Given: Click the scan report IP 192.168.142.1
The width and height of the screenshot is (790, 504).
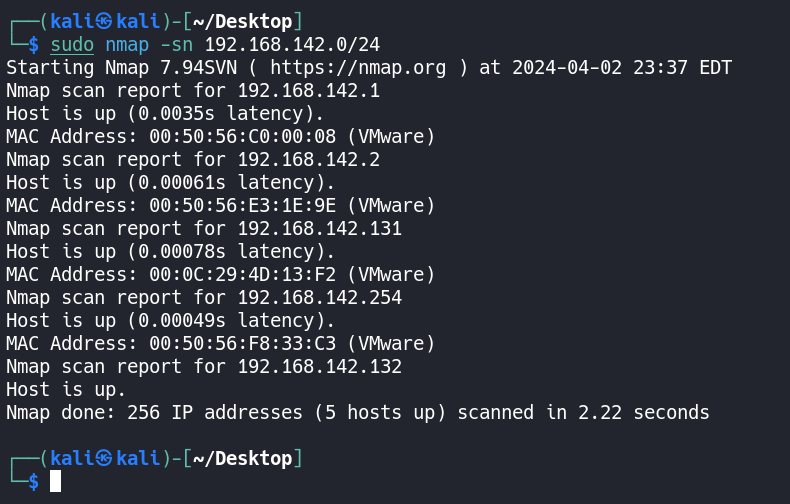Looking at the screenshot, I should click(308, 90).
